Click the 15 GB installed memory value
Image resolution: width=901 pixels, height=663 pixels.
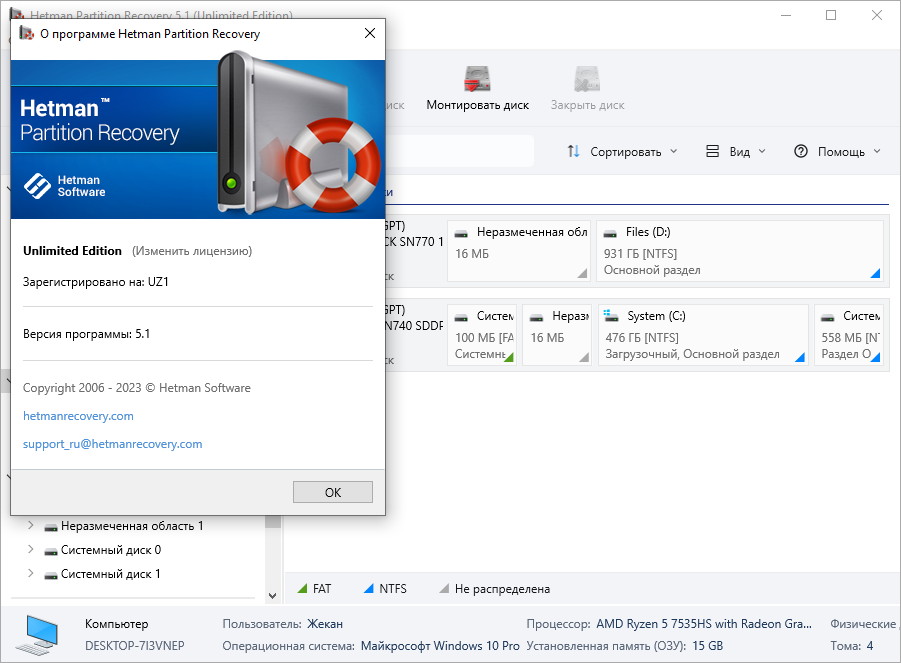pos(707,646)
